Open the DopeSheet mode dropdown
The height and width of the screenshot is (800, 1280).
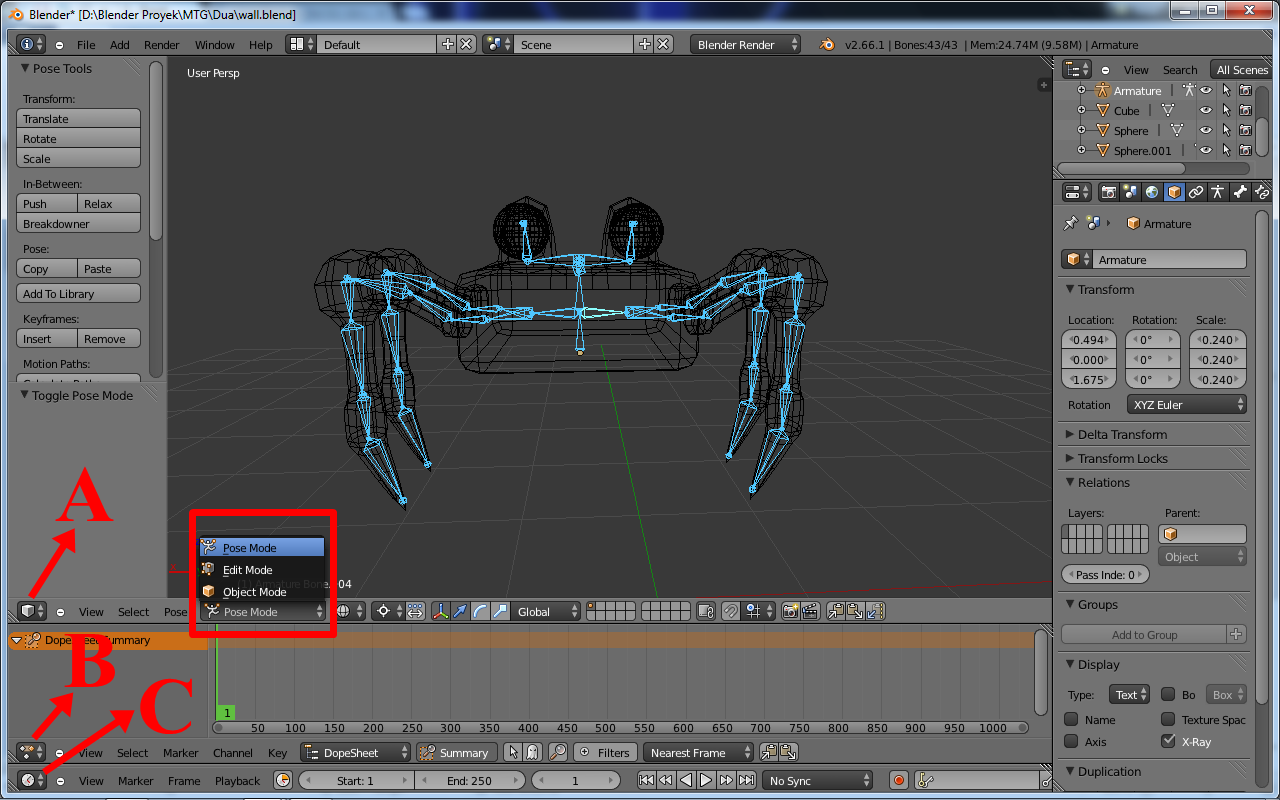(355, 752)
